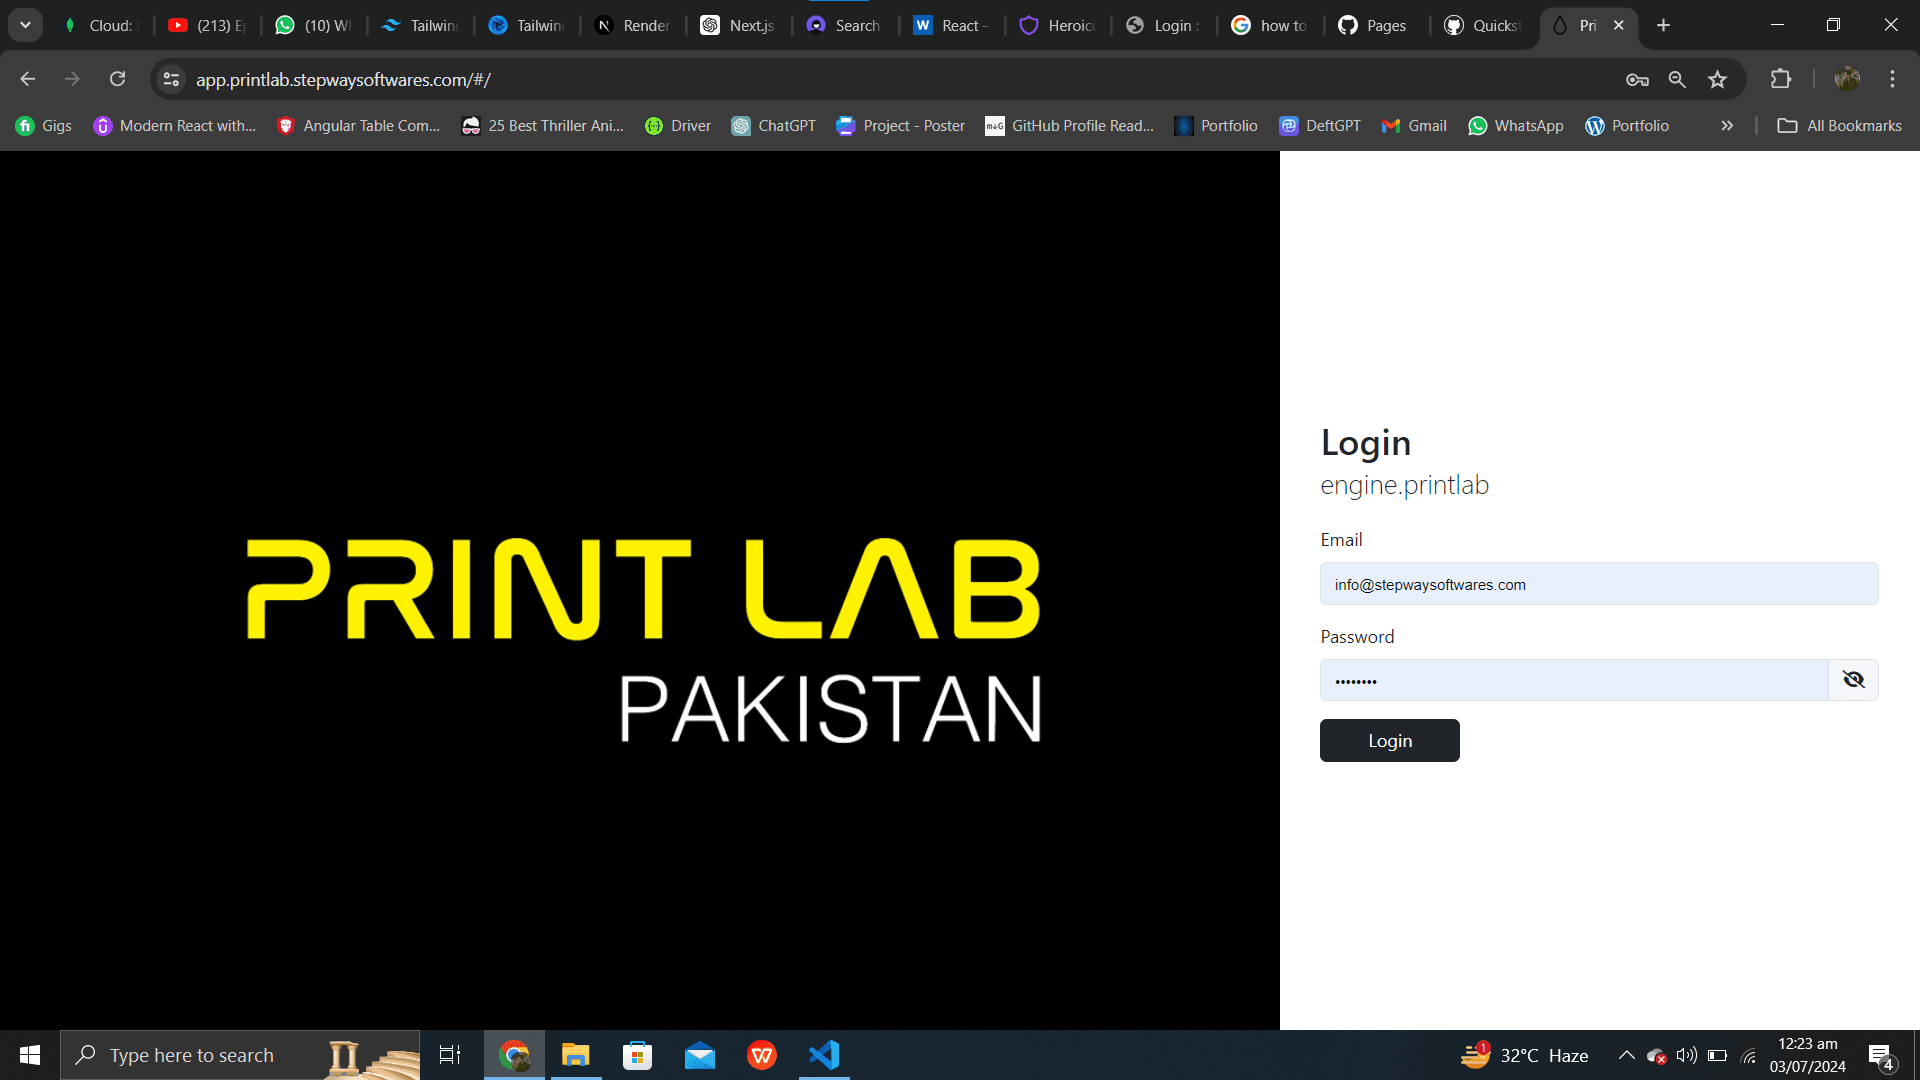Open File Explorer from the taskbar
This screenshot has height=1080, width=1920.
point(576,1055)
